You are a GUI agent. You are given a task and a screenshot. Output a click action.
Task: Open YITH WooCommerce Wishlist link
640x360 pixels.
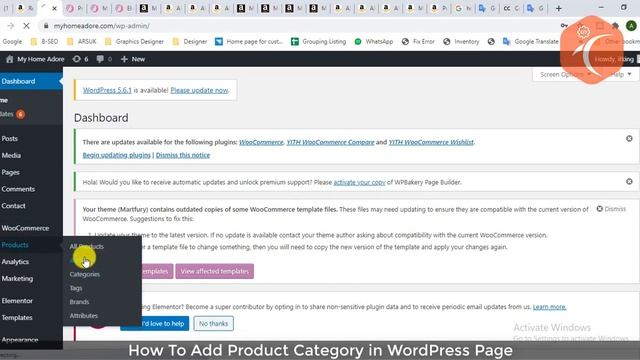(x=431, y=142)
